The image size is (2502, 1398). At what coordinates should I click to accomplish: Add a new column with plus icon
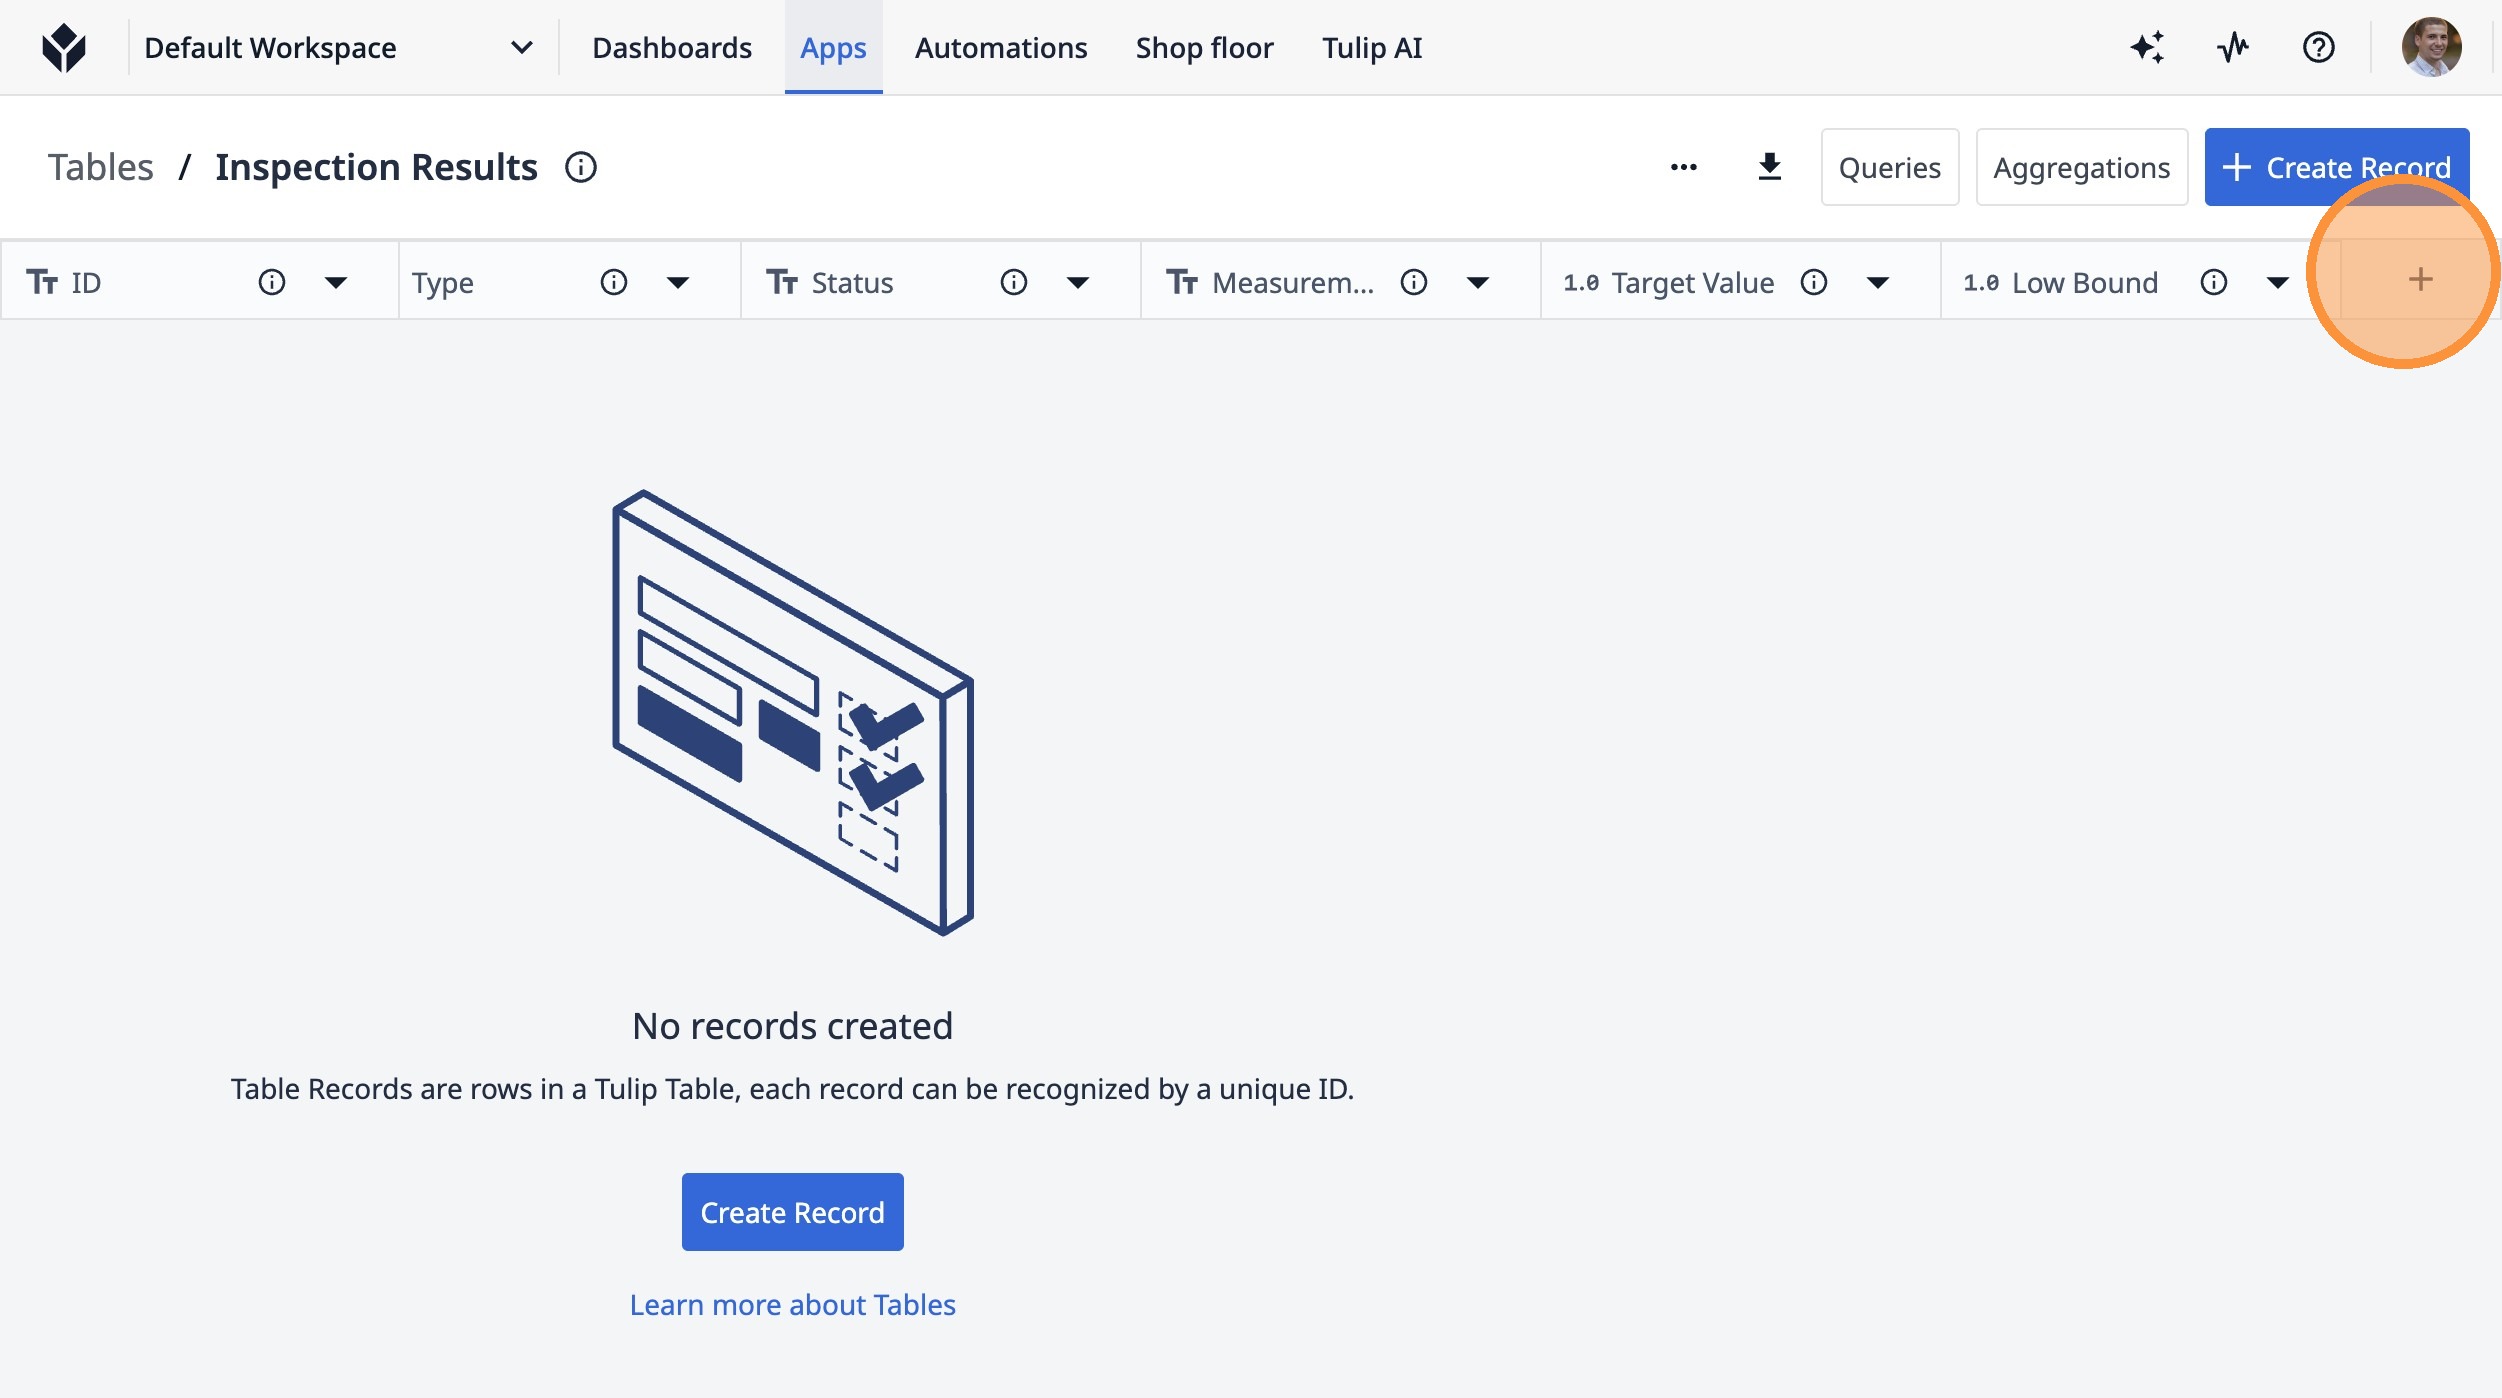pyautogui.click(x=2420, y=280)
